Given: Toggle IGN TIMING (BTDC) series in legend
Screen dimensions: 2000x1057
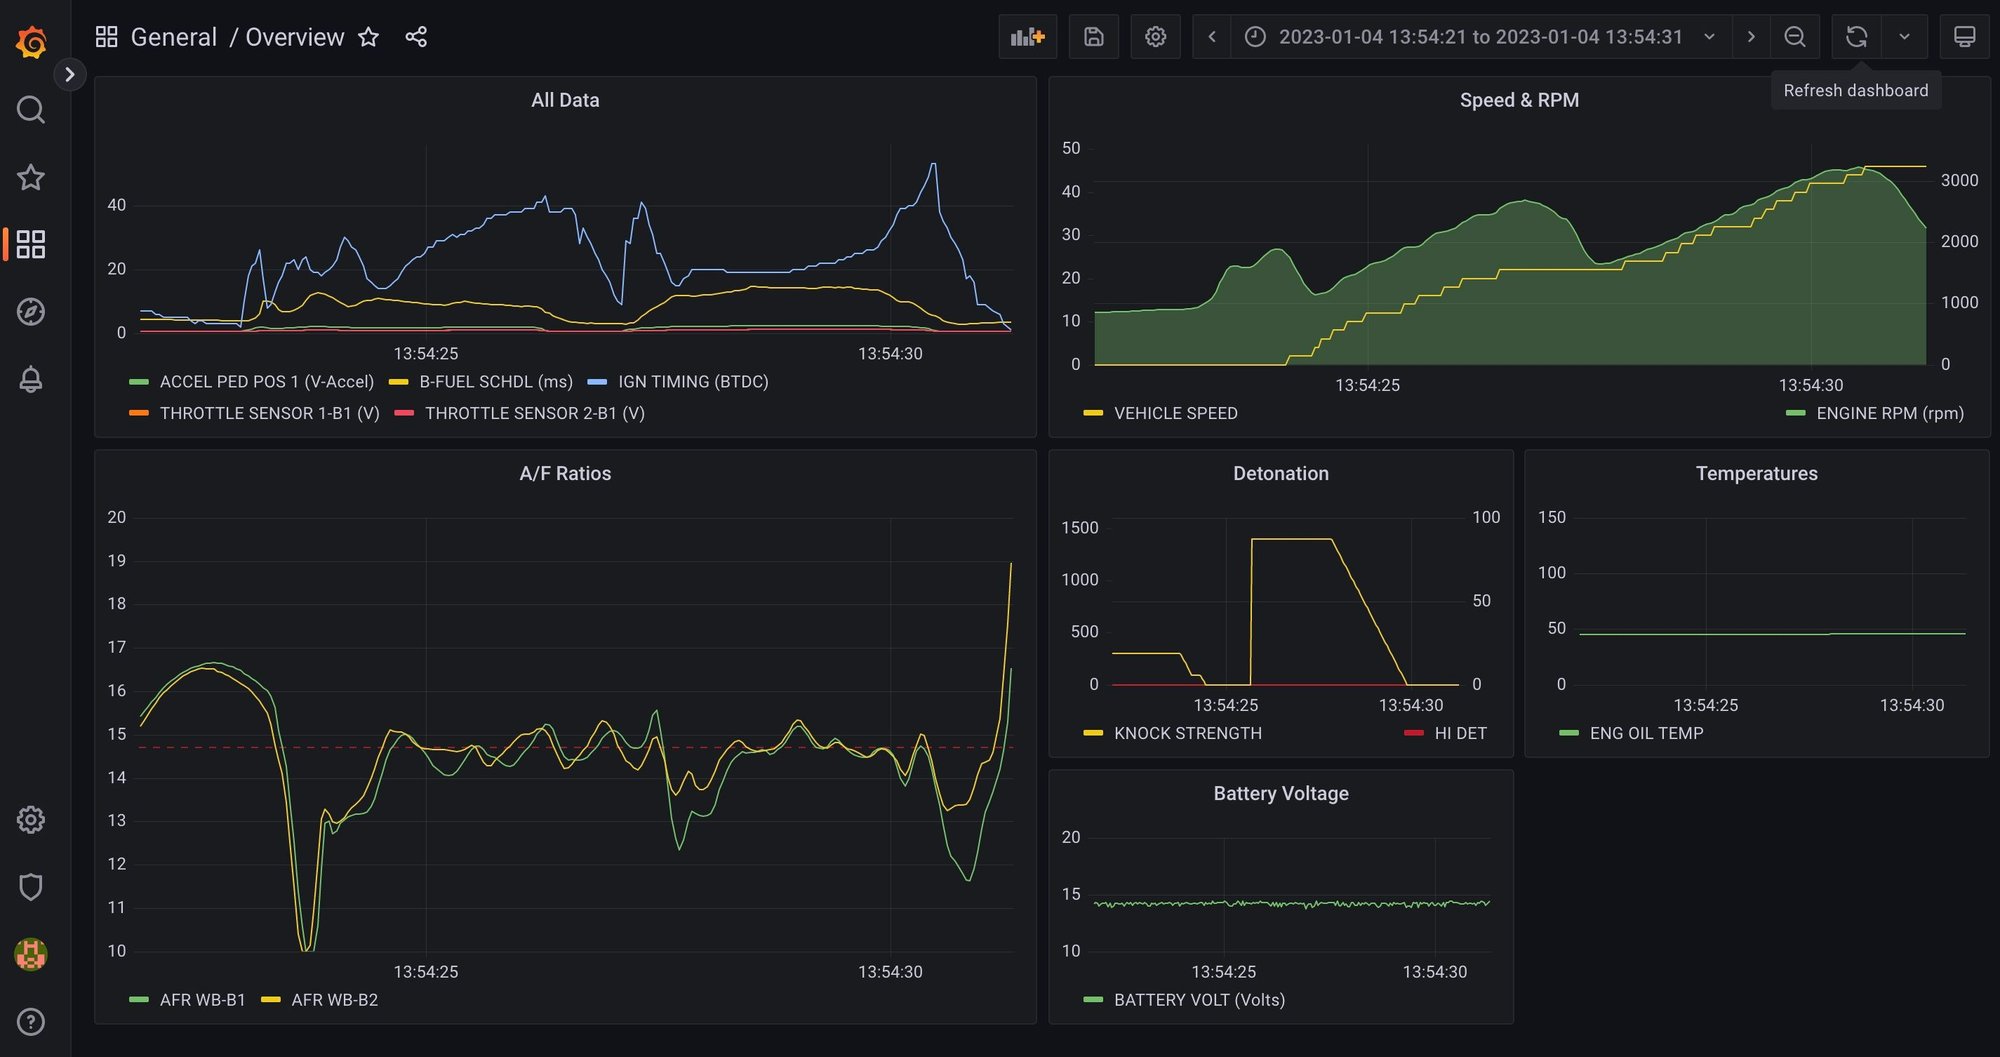Looking at the screenshot, I should click(x=692, y=382).
